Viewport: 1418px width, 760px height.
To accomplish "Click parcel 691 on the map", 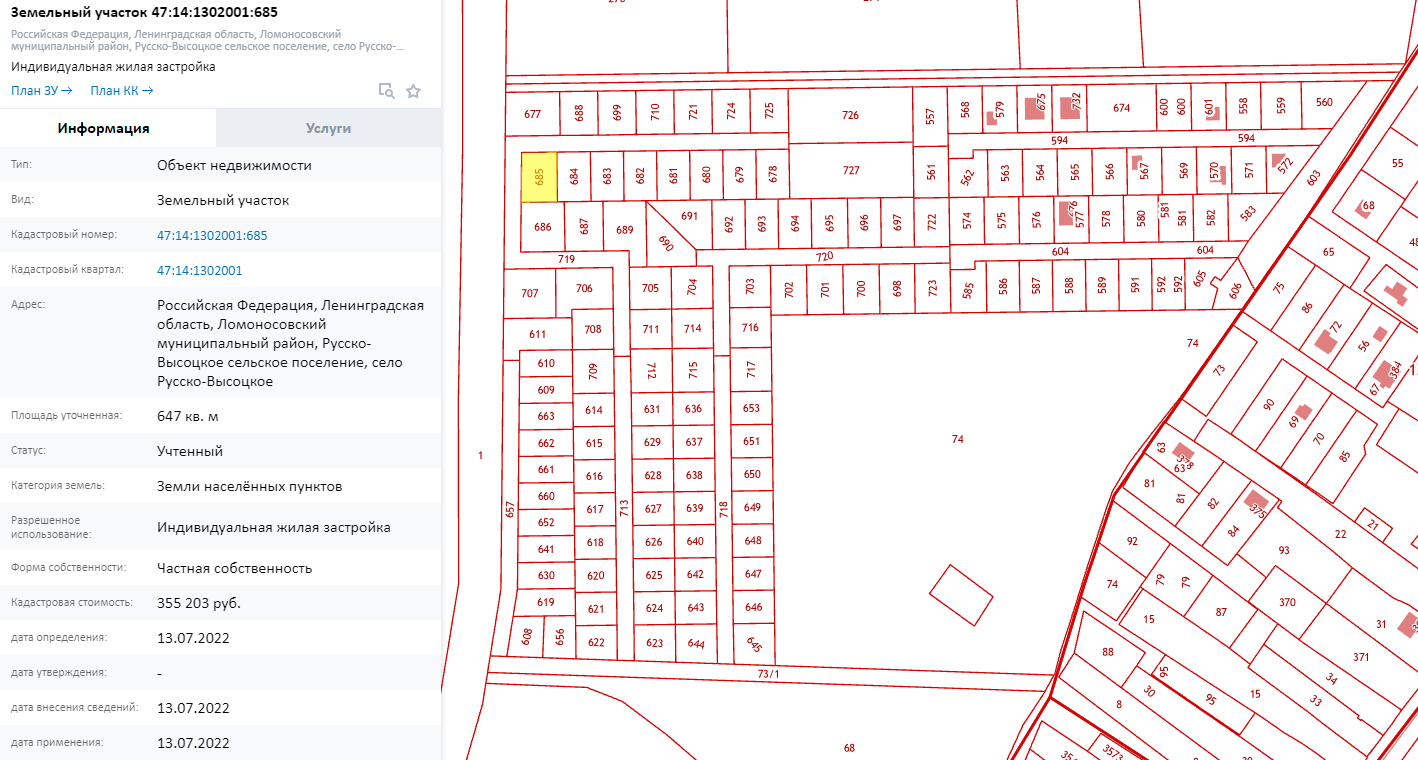I will (x=689, y=216).
